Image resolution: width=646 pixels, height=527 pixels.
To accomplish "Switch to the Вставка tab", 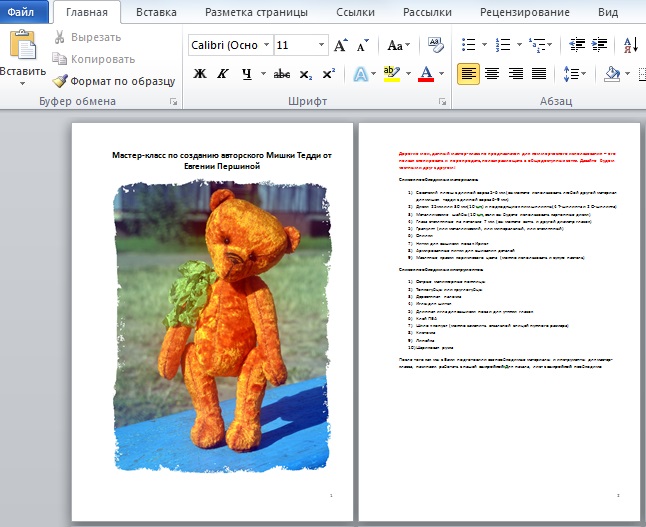I will (156, 12).
